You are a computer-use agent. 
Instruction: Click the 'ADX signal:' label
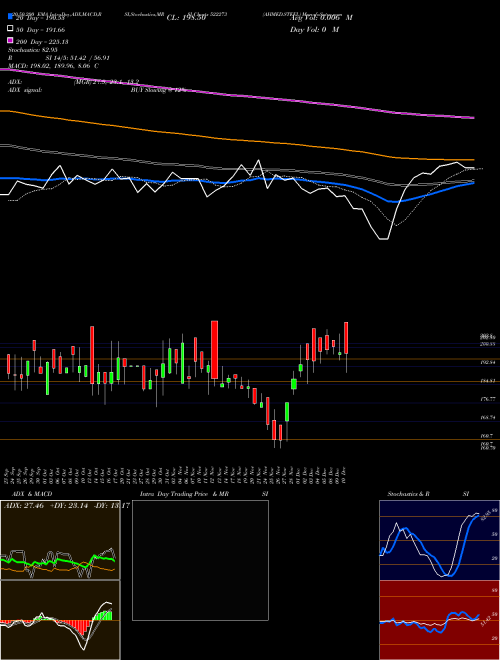click(25, 90)
